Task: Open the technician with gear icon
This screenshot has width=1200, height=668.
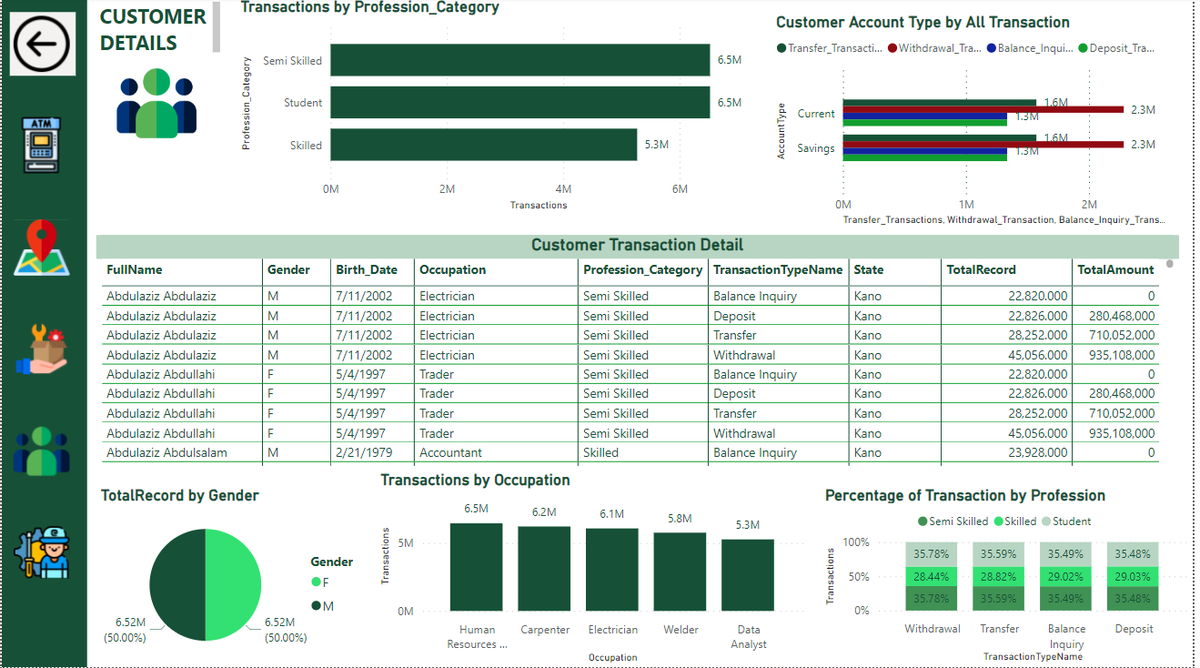Action: pyautogui.click(x=42, y=554)
